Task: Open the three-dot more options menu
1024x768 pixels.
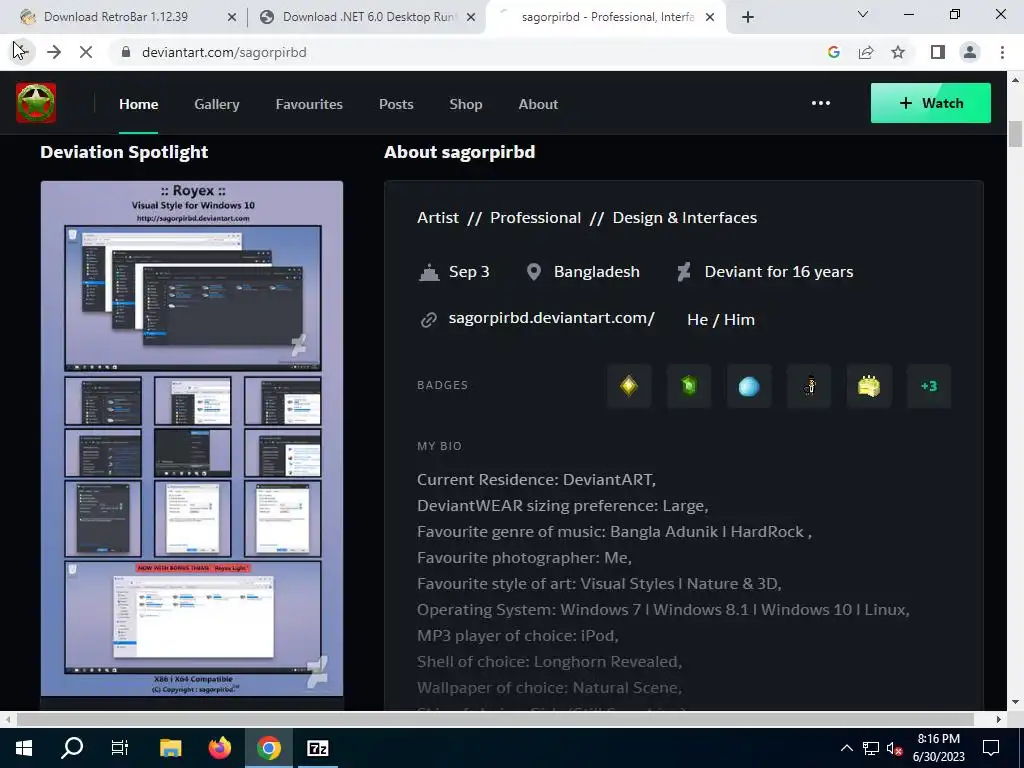Action: click(x=821, y=103)
